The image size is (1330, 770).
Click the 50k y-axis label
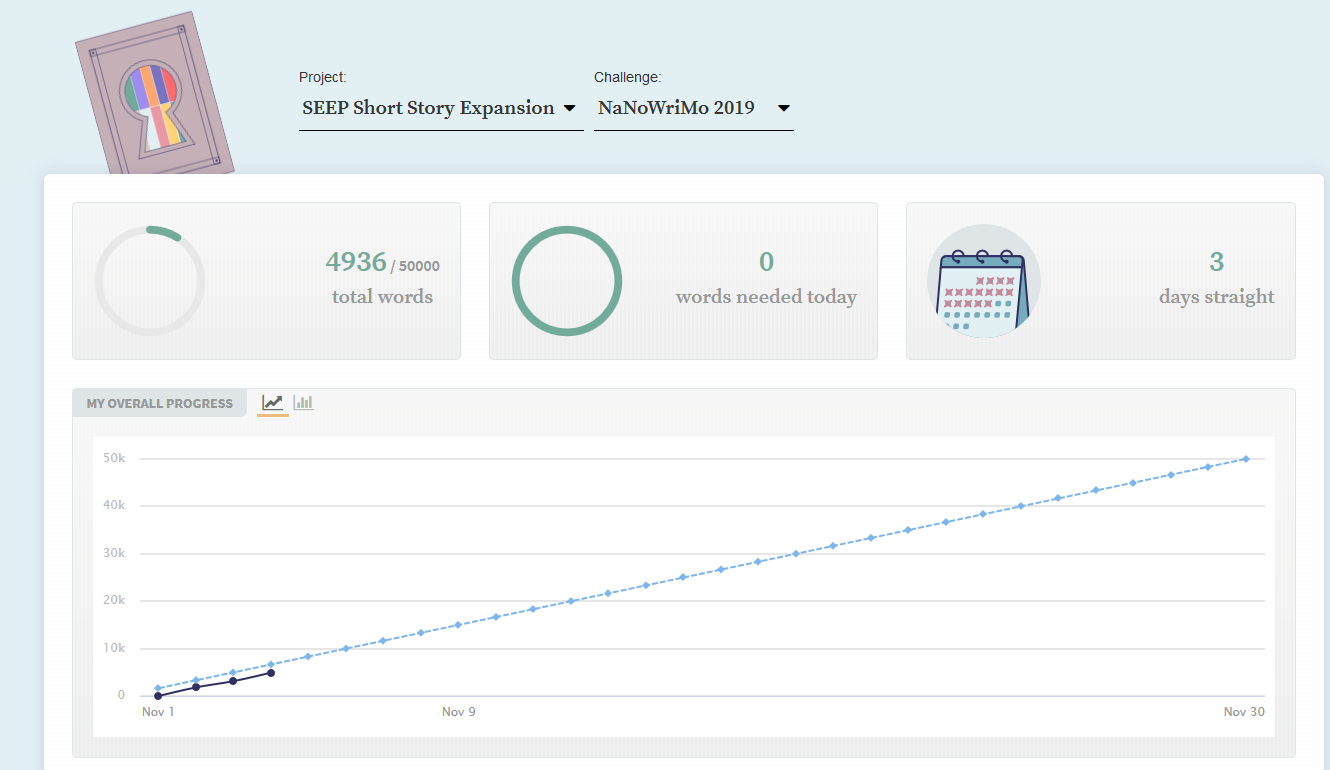point(113,458)
